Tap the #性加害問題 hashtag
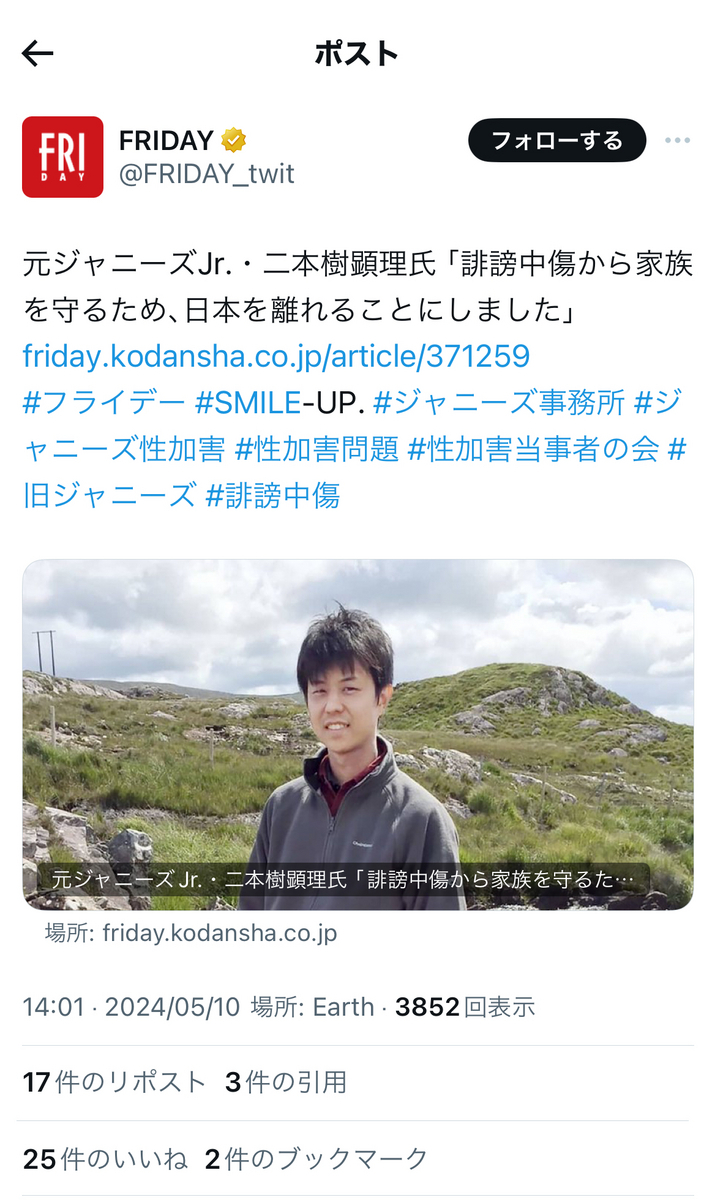Screen dimensions: 704x1200 pyautogui.click(x=317, y=449)
